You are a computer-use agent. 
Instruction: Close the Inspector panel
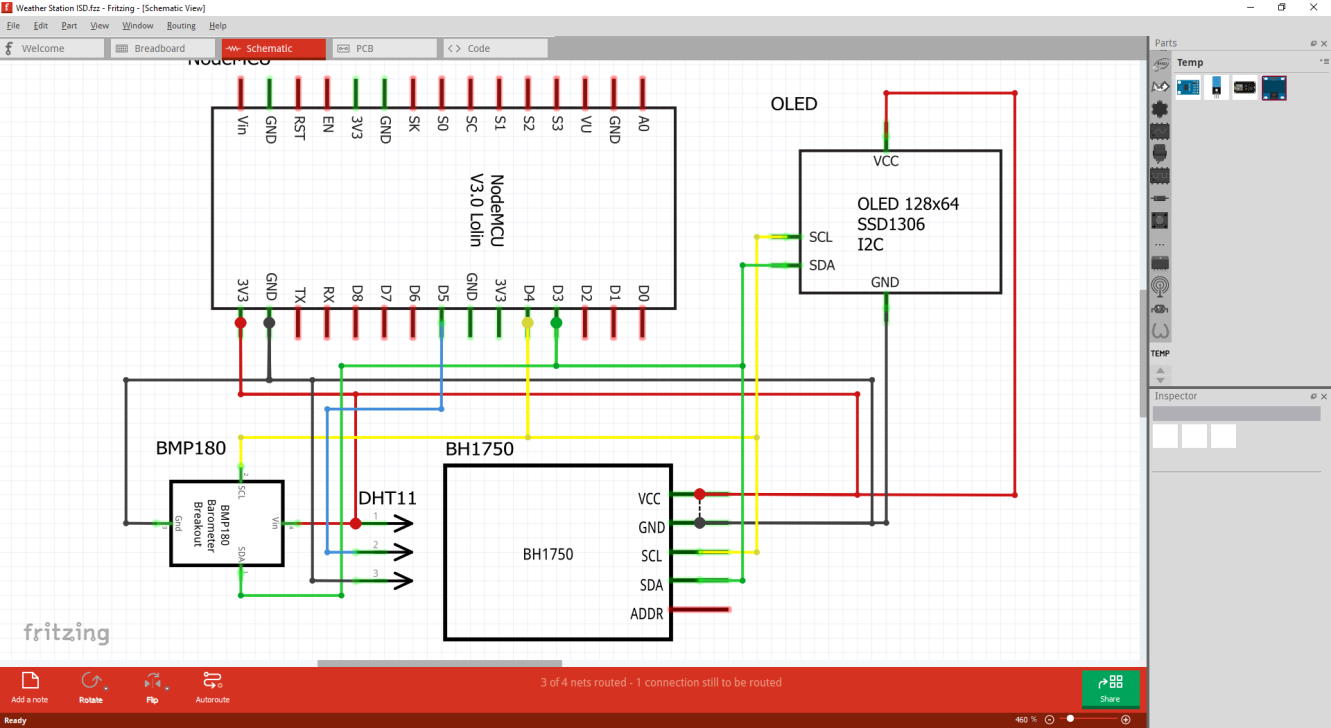click(x=1325, y=397)
